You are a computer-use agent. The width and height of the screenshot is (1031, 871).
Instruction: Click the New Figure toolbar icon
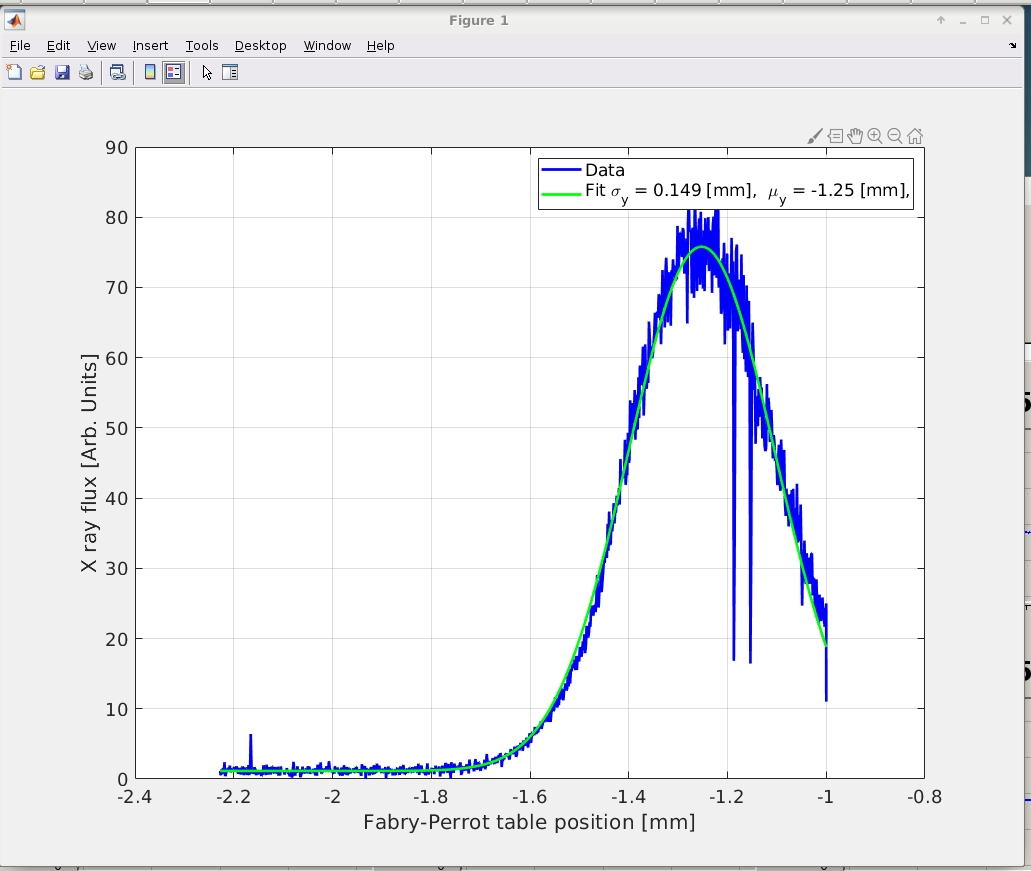click(x=14, y=72)
